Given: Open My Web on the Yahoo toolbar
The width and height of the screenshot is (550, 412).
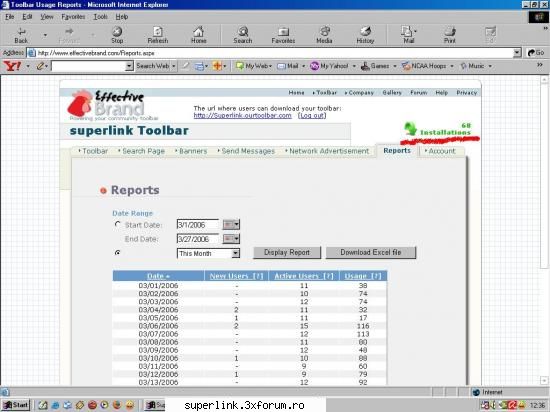Looking at the screenshot, I should point(253,66).
